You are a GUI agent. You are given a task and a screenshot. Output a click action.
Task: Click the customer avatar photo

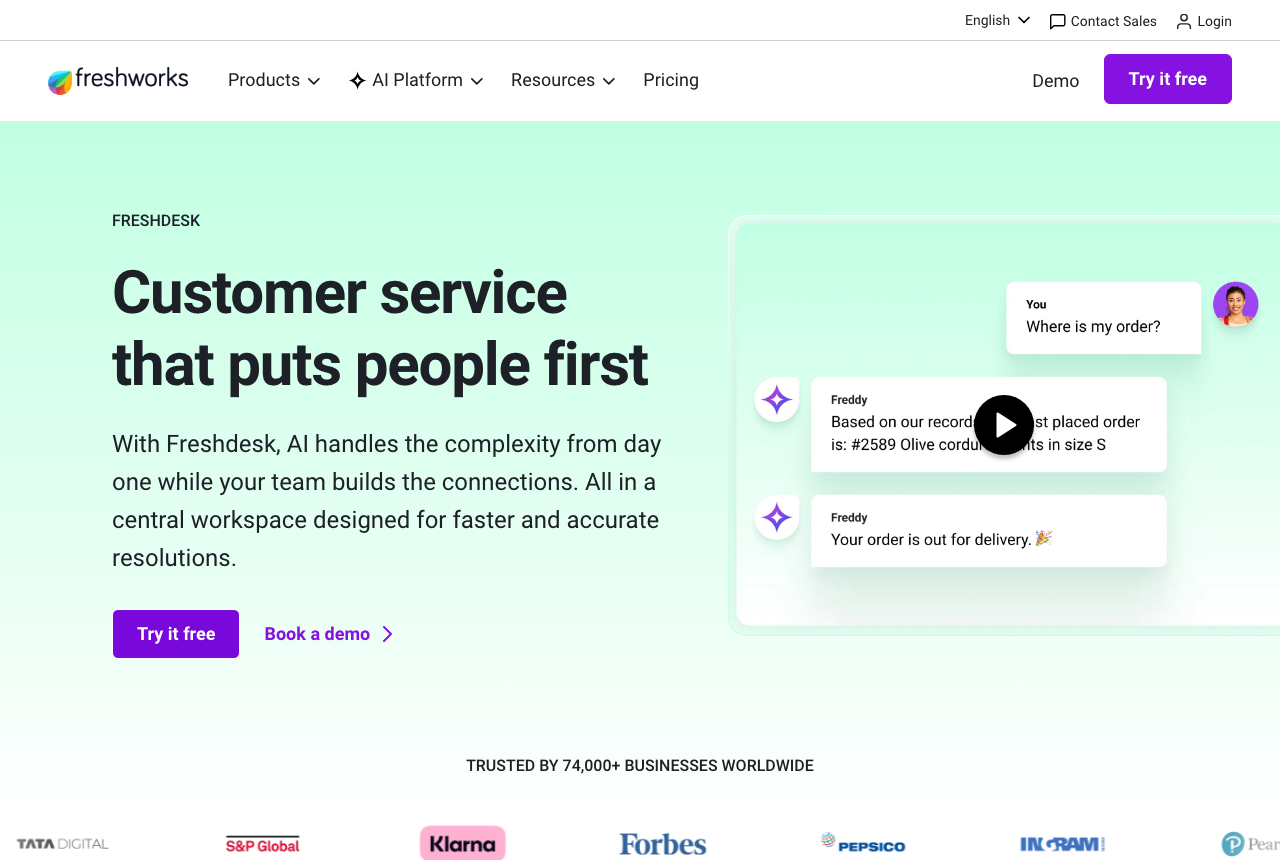[1236, 304]
